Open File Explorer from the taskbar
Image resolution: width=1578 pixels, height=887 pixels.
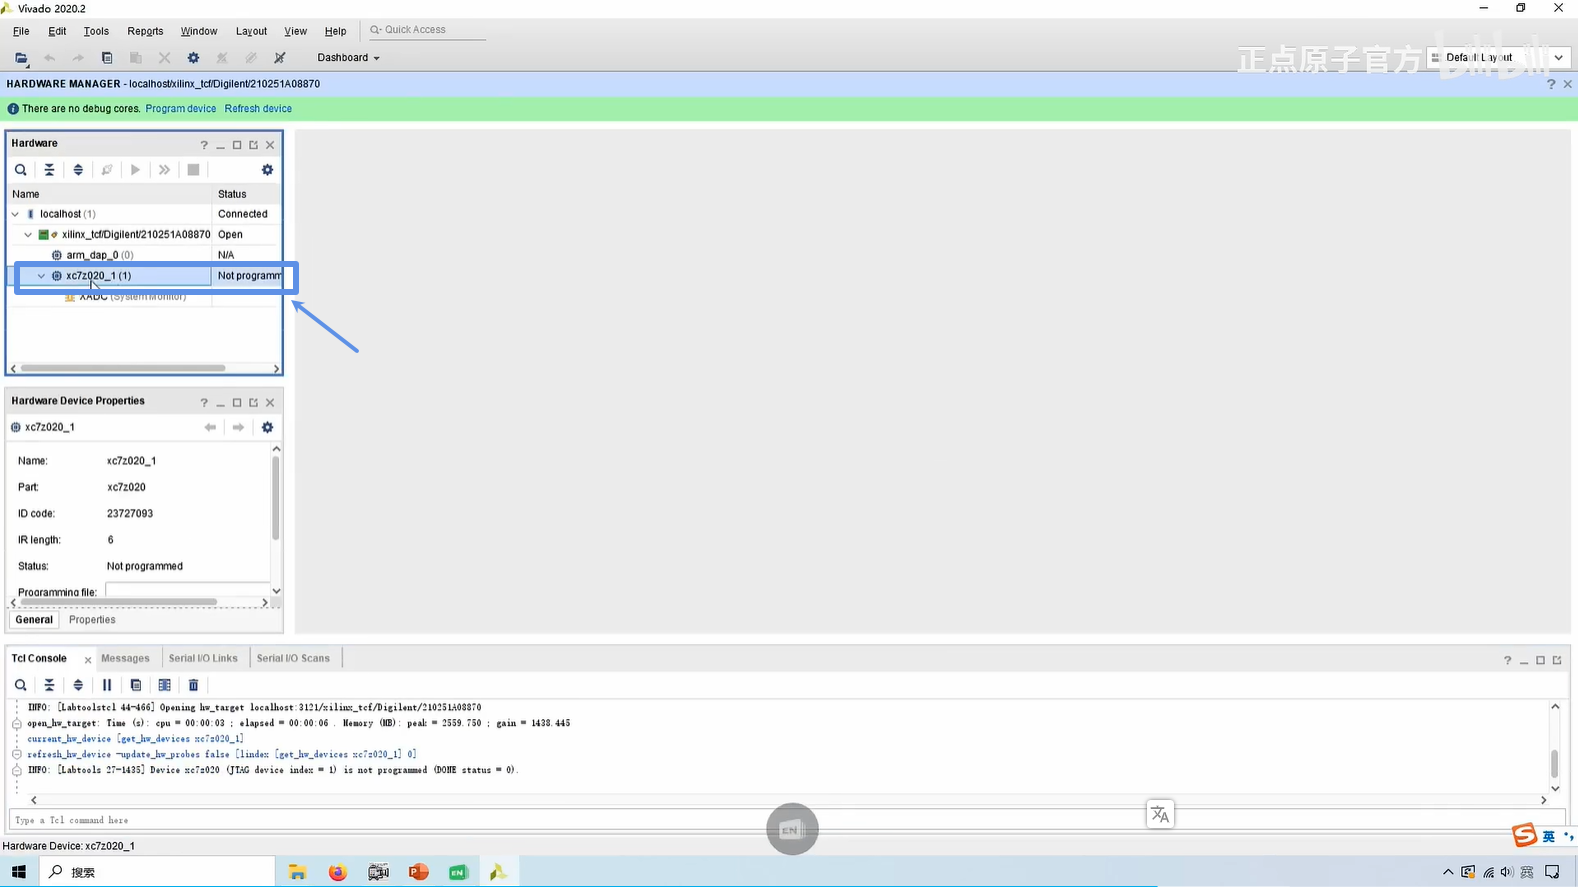tap(297, 872)
